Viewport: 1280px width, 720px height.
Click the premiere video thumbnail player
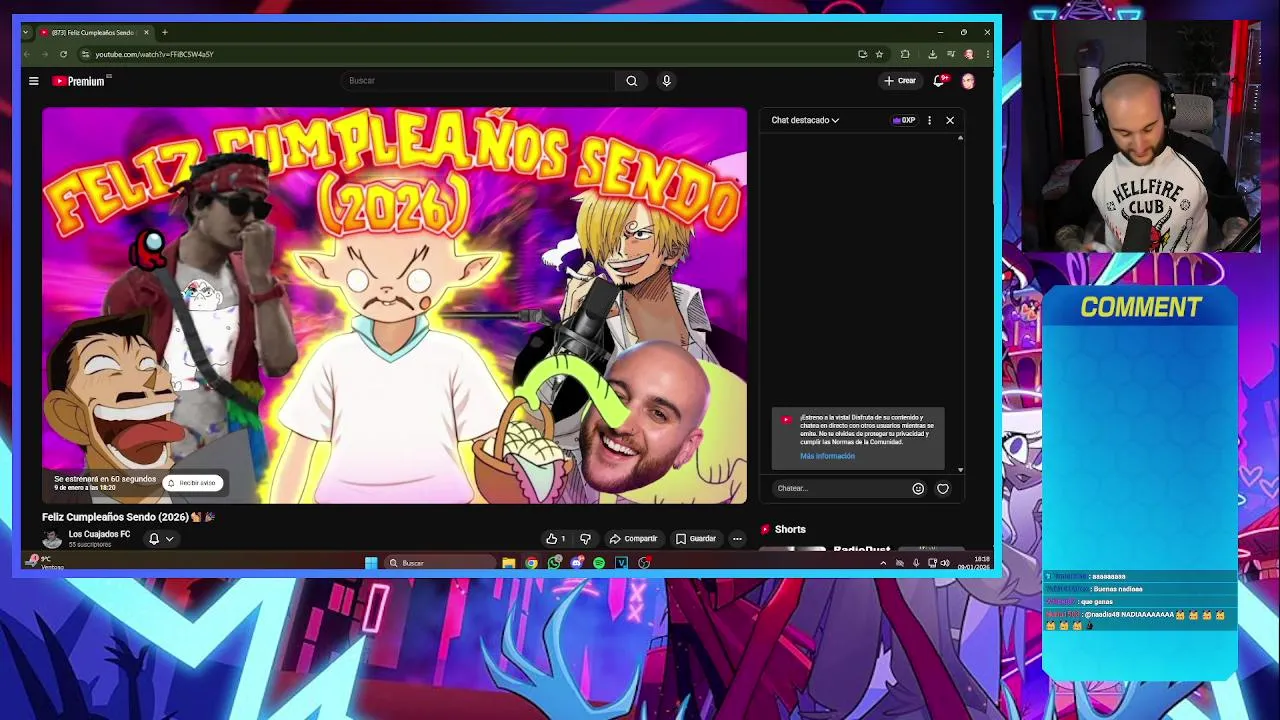394,305
